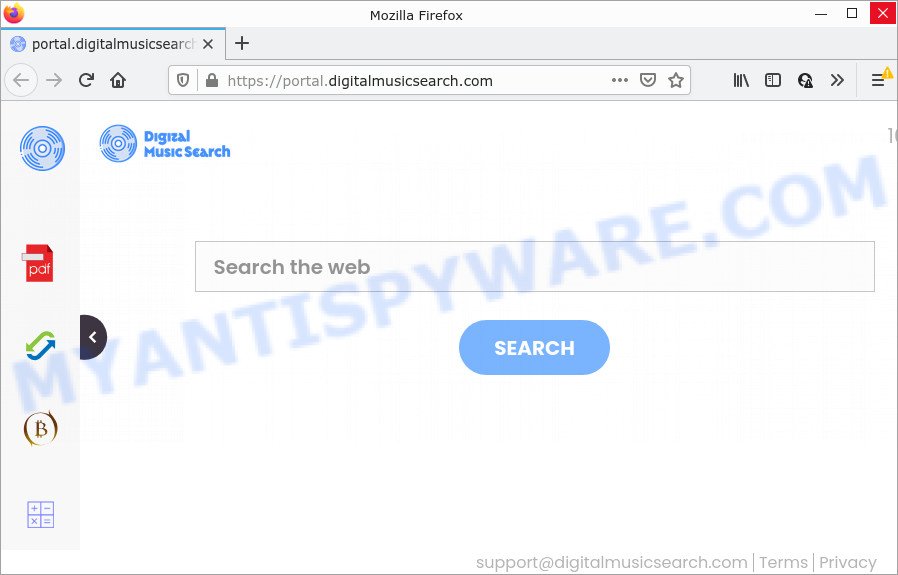This screenshot has width=898, height=575.
Task: Open the PDF tool in sidebar
Action: click(x=40, y=263)
